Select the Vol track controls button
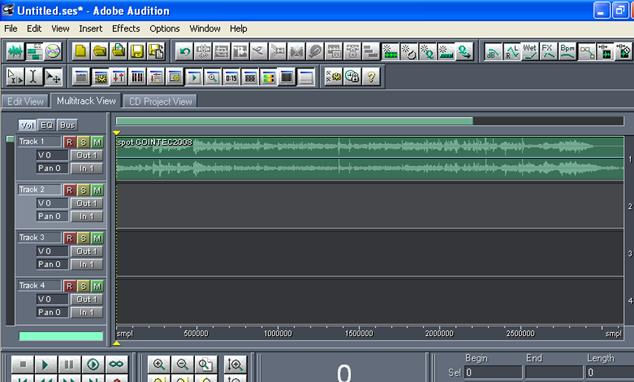Screen dimensions: 634x382 27,125
